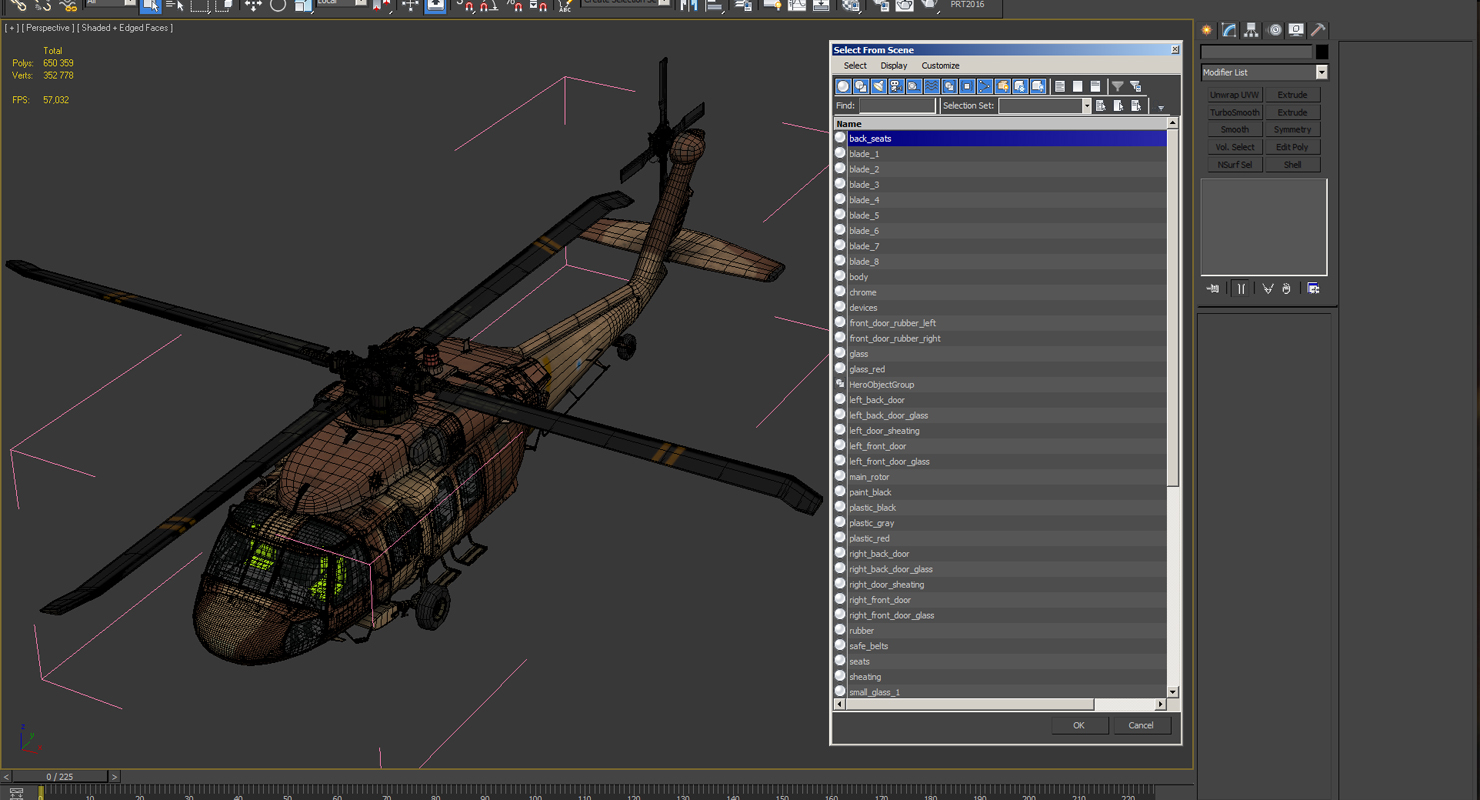
Task: Toggle Display Bones filter icon
Action: point(985,87)
